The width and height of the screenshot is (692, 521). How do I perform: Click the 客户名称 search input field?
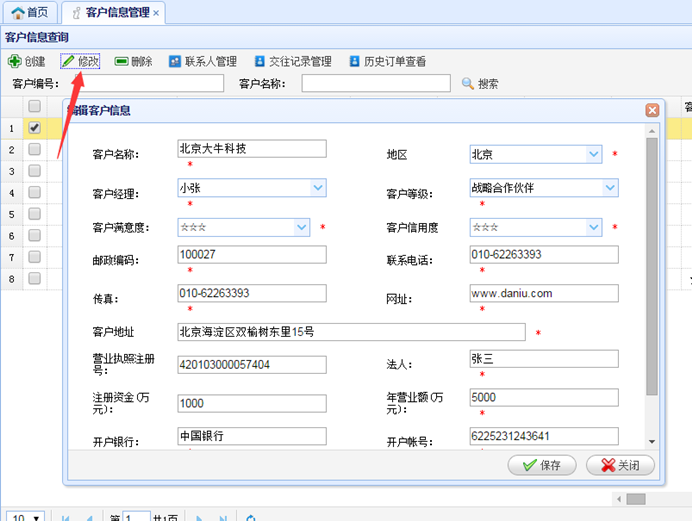pos(376,83)
